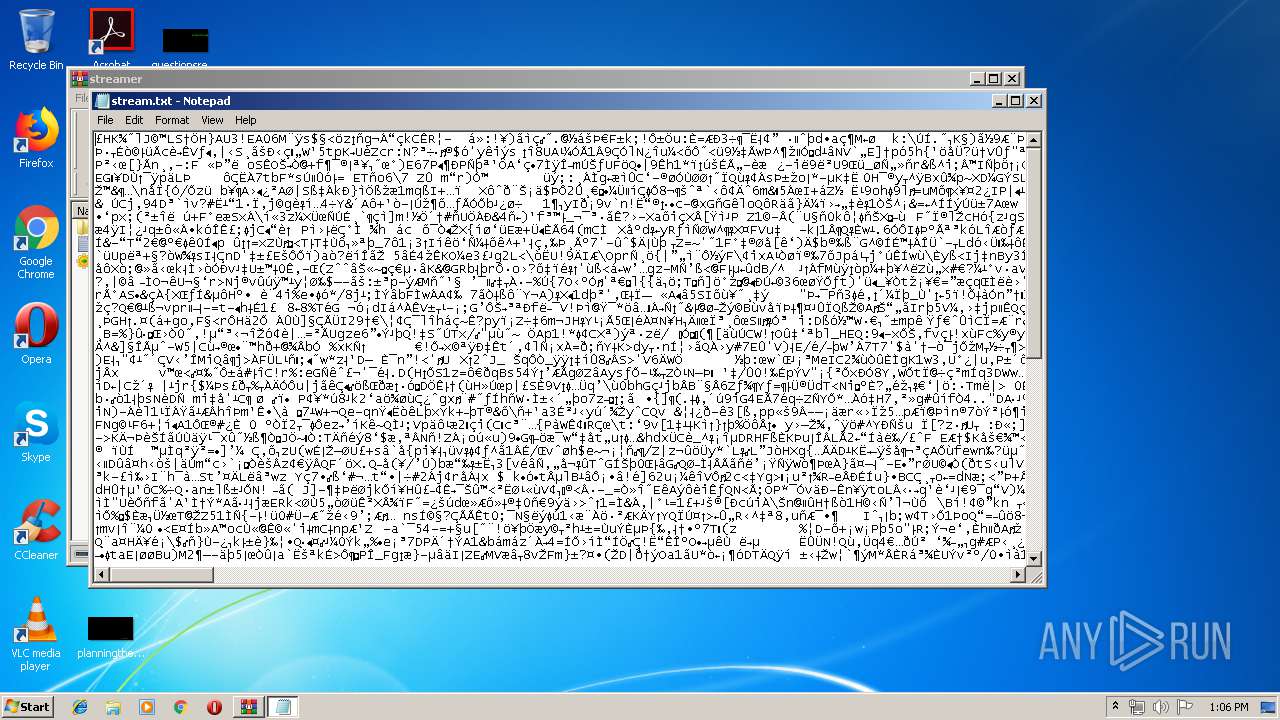The image size is (1280, 720).
Task: Click the horizontal scrollbar left arrow
Action: (x=102, y=574)
